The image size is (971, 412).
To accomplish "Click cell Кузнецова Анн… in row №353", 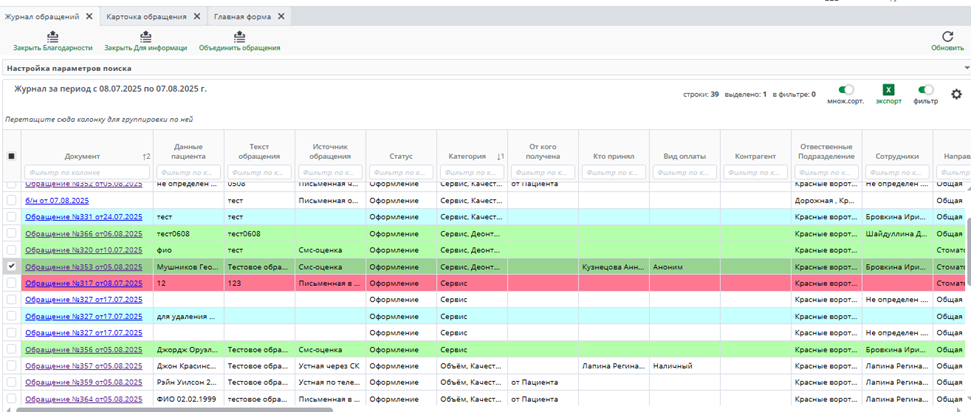I will pyautogui.click(x=614, y=266).
